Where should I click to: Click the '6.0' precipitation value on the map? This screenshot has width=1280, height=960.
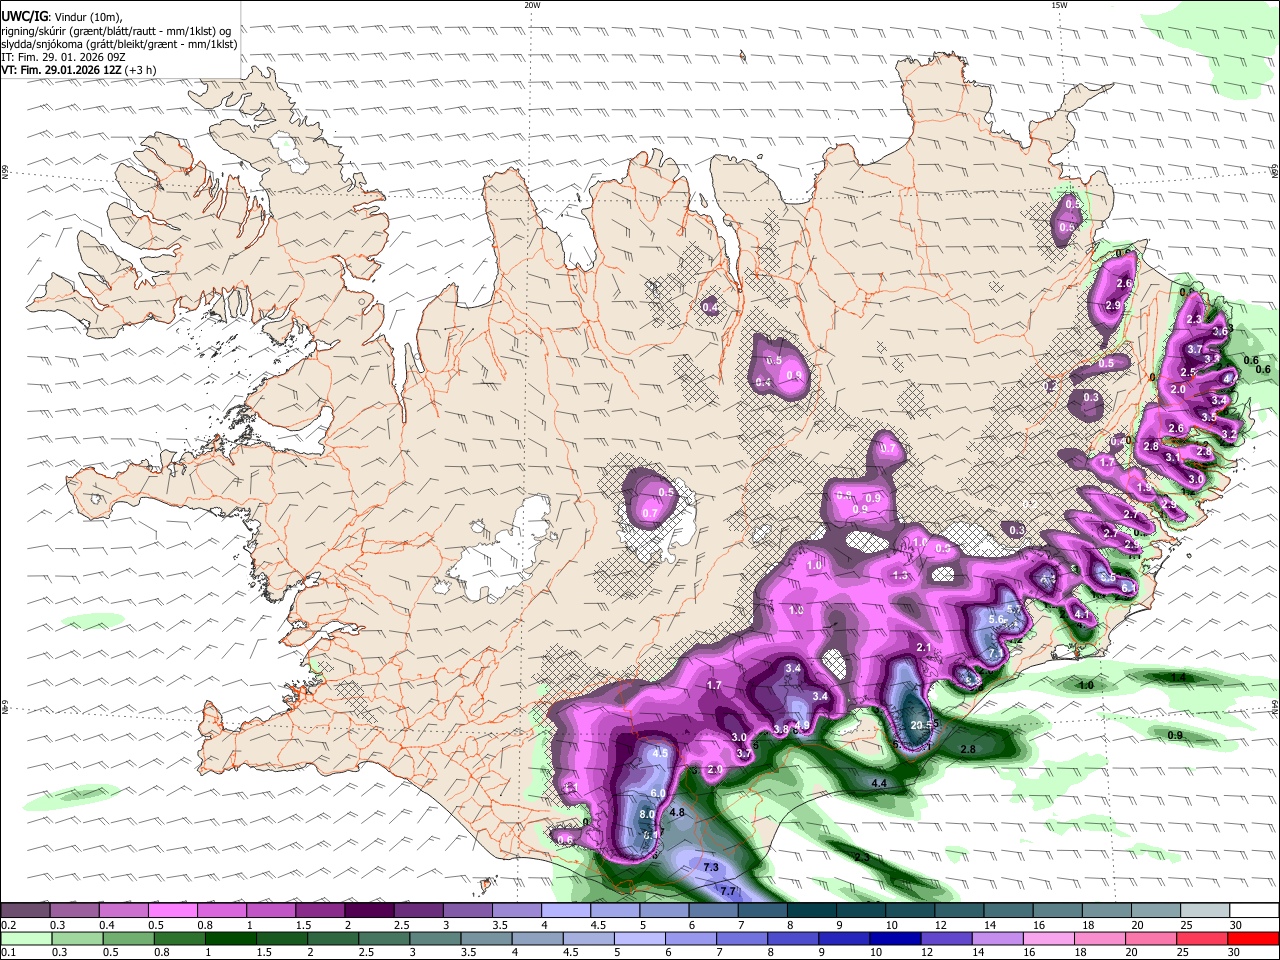pyautogui.click(x=658, y=793)
